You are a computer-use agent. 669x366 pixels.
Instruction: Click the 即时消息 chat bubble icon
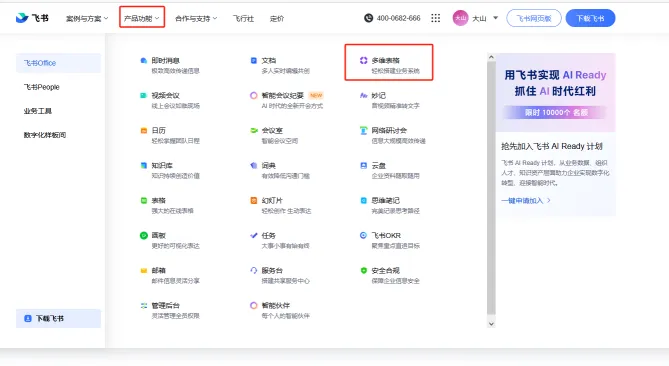point(144,61)
